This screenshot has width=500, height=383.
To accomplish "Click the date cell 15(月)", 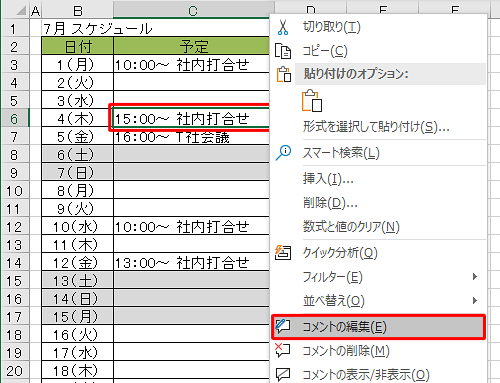I will click(x=78, y=316).
